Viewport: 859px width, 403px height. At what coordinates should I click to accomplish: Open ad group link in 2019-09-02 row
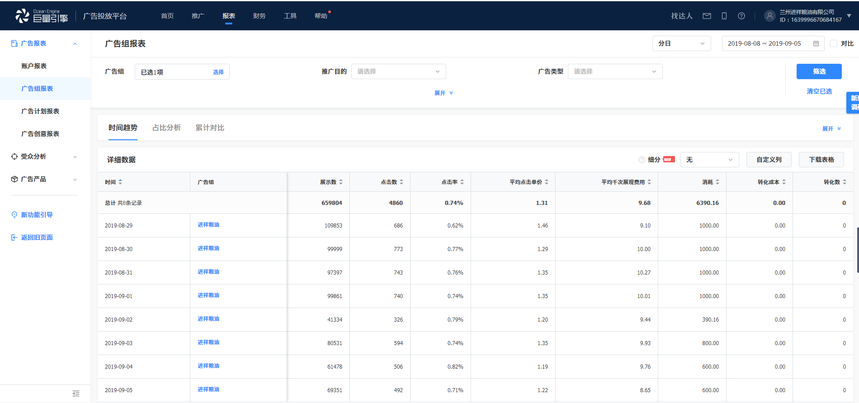click(x=208, y=319)
